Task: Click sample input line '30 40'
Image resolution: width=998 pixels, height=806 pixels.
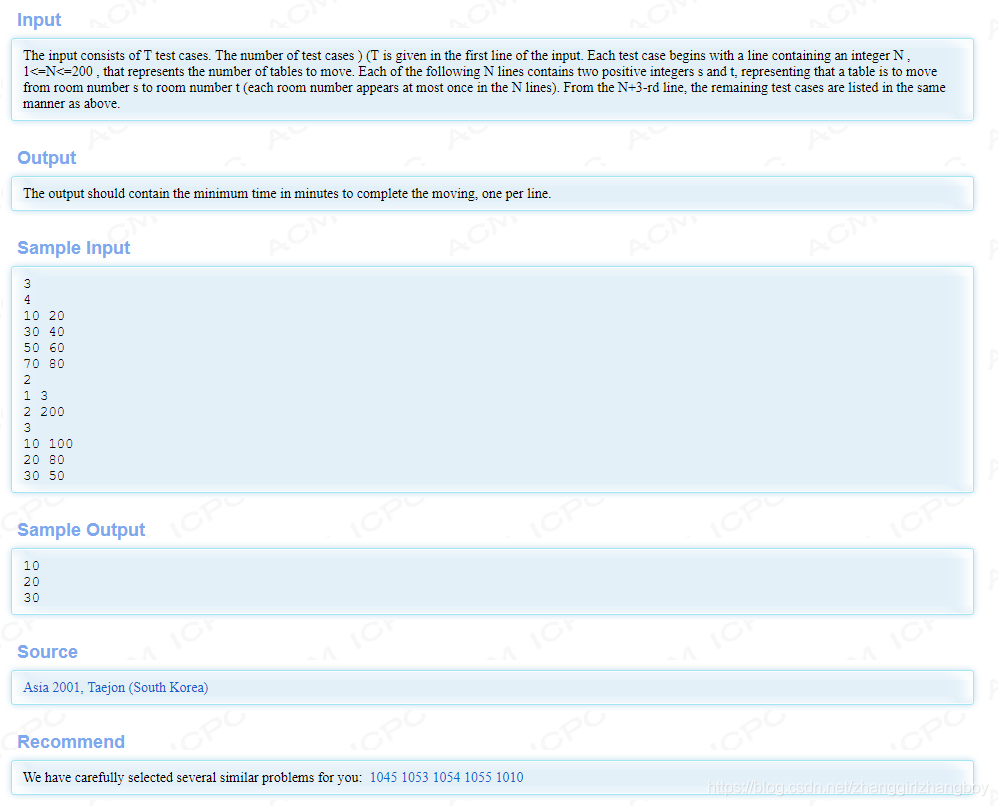Action: (x=44, y=332)
